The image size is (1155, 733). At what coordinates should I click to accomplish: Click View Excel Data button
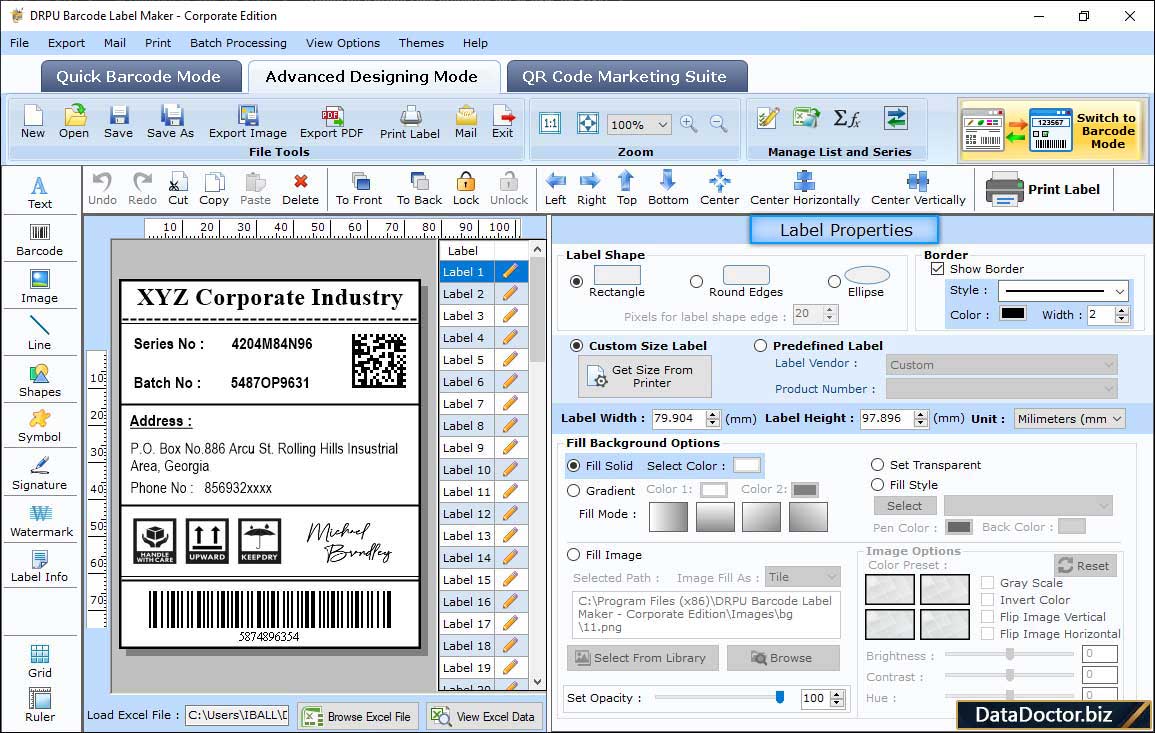(x=484, y=716)
